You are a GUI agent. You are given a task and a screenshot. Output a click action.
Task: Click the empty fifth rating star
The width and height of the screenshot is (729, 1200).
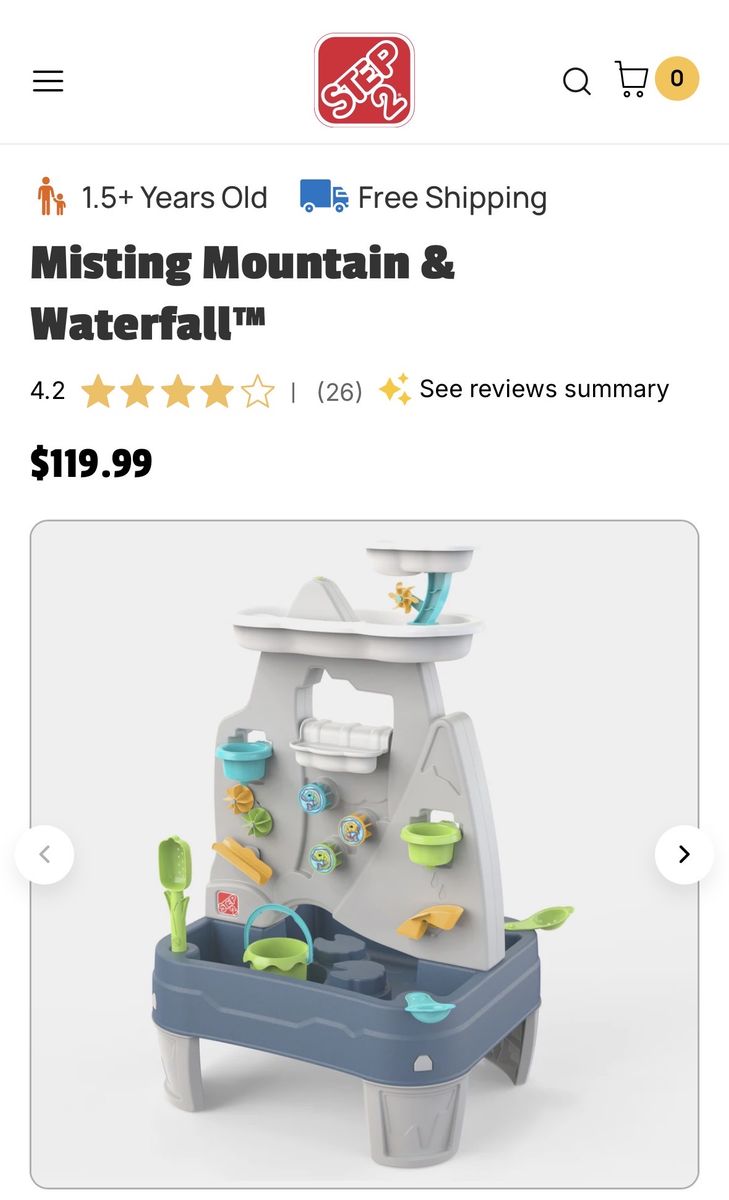pyautogui.click(x=257, y=391)
